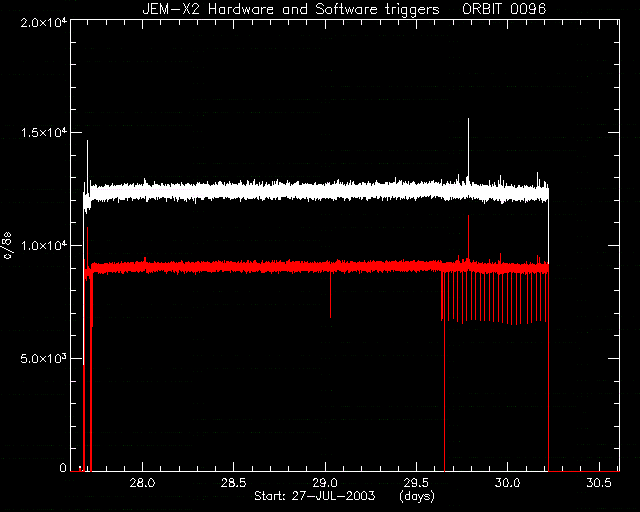The width and height of the screenshot is (640, 512).
Task: Click the 28.5 x-axis tick label
Action: tap(233, 483)
